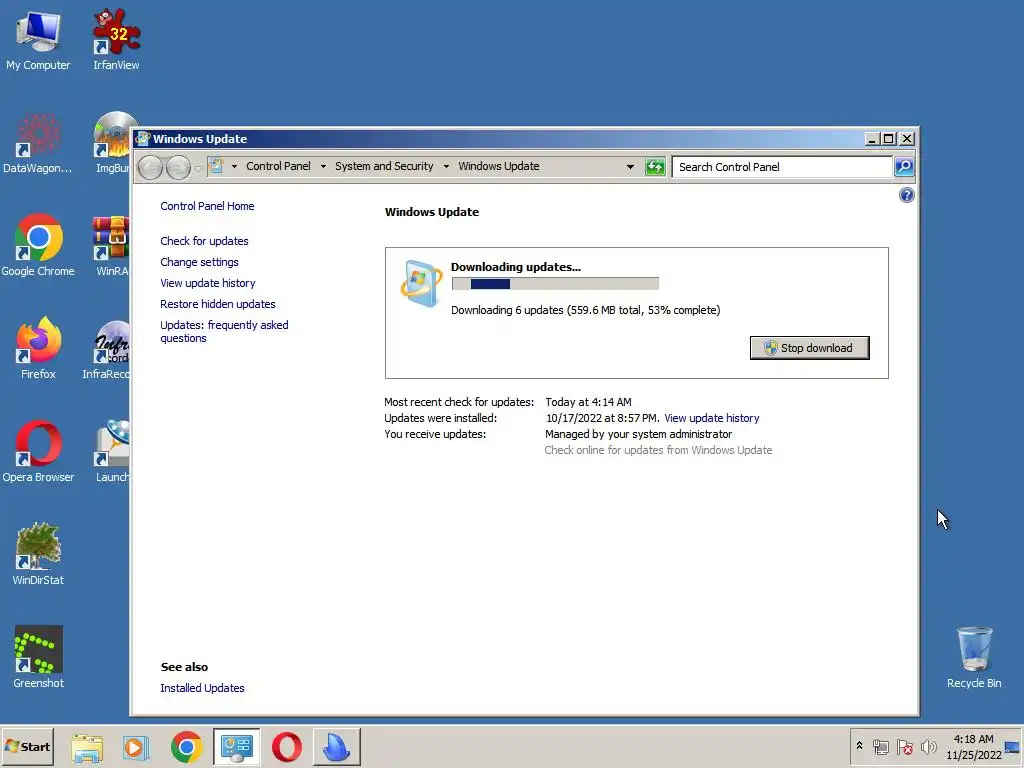The image size is (1024, 768).
Task: Click the download progress bar
Action: 555,283
